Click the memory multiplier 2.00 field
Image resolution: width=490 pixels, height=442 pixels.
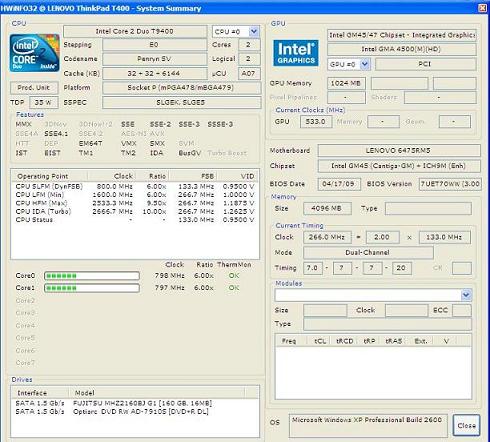382,237
